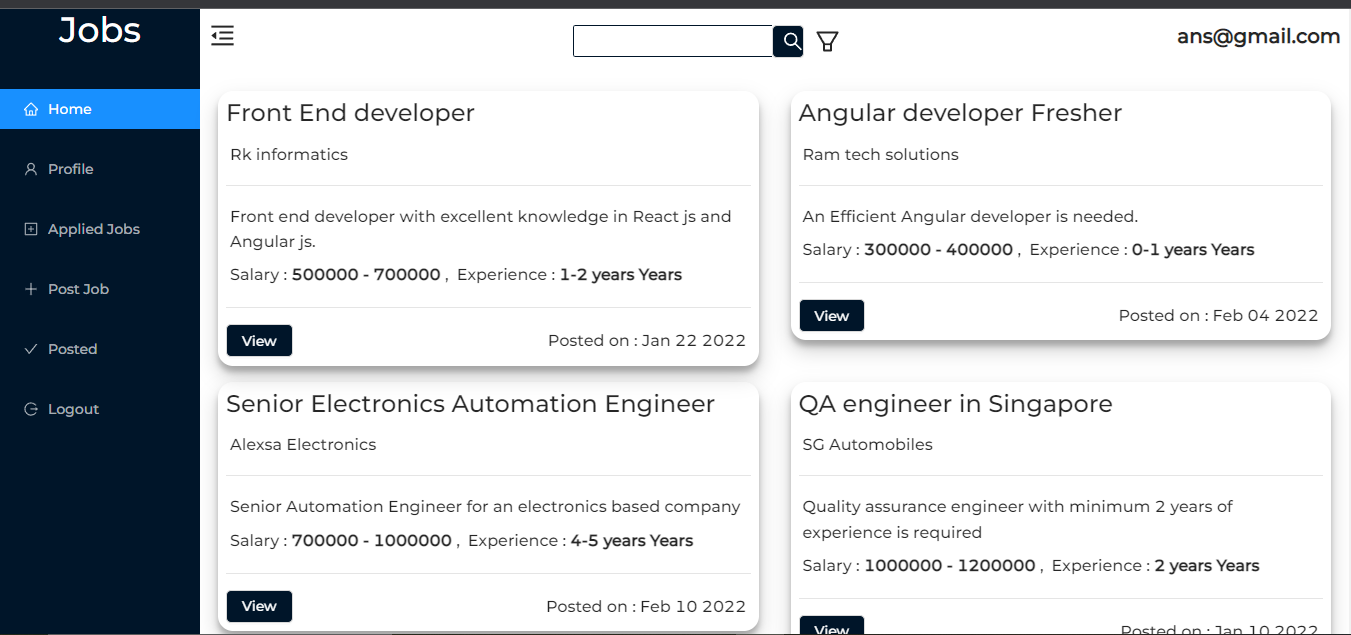Go to Home in sidebar
This screenshot has width=1351, height=635.
[x=100, y=109]
